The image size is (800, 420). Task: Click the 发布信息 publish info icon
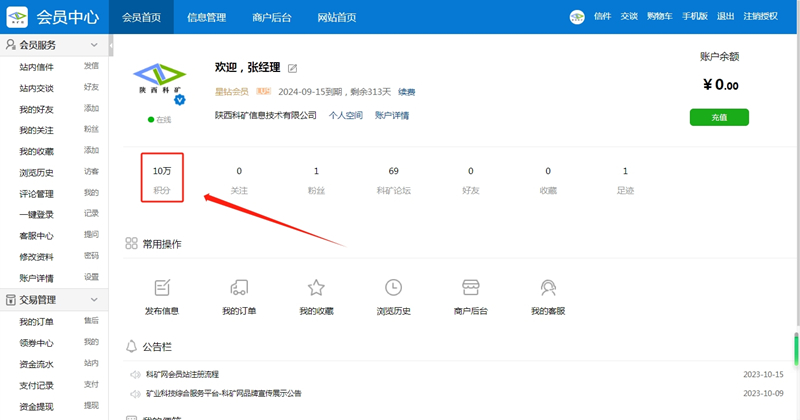coord(162,288)
